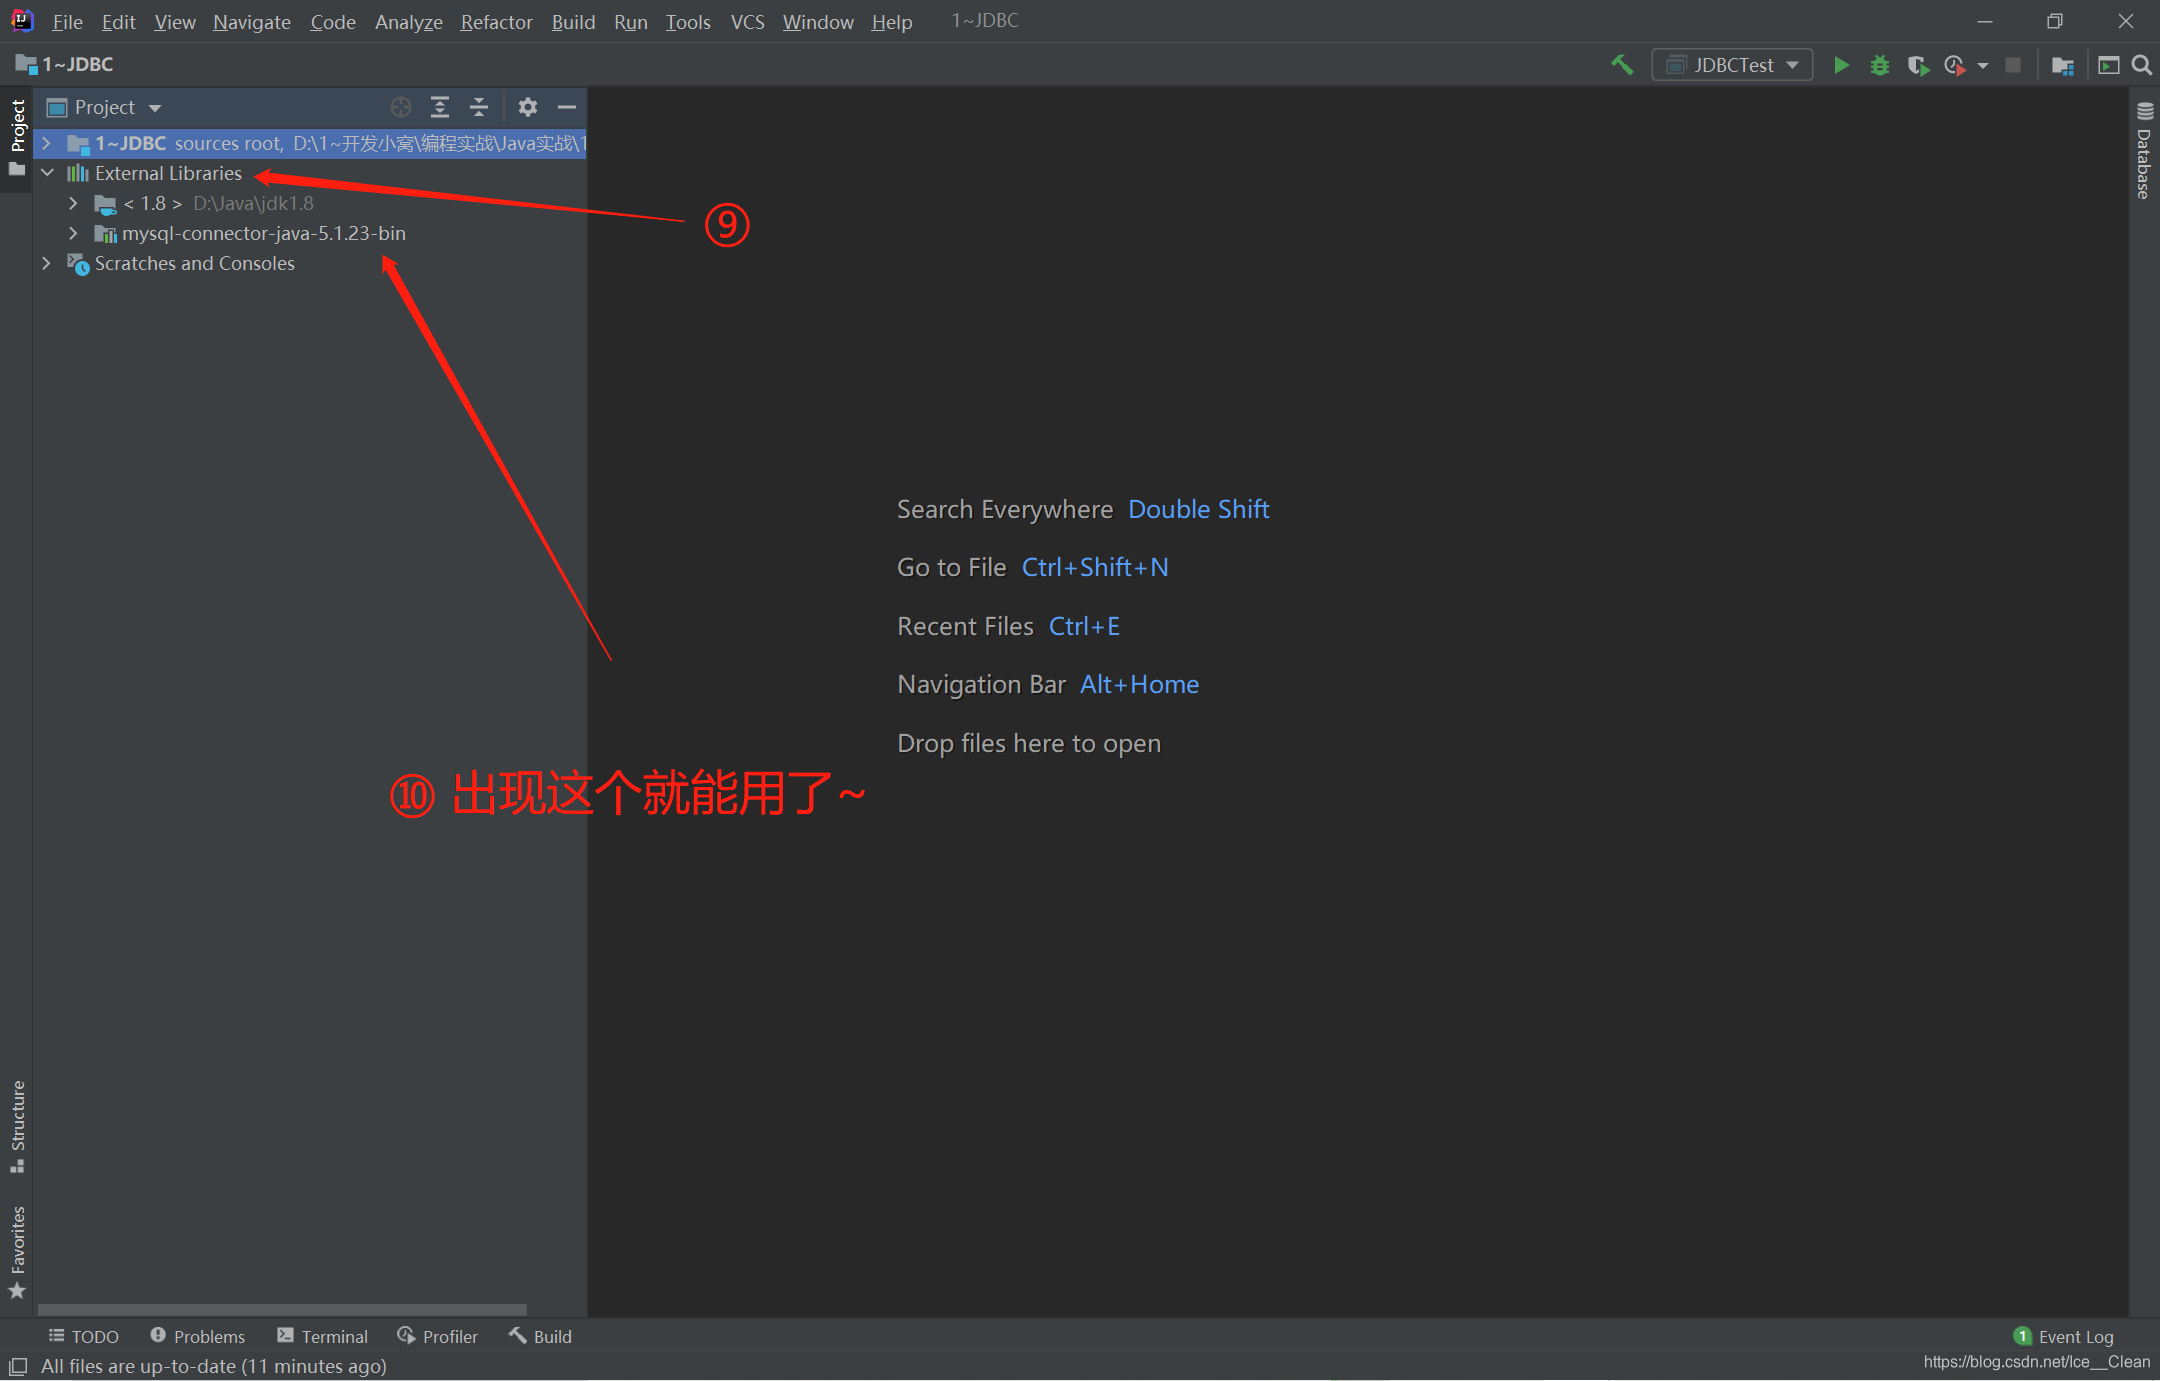Viewport: 2160px width, 1381px height.
Task: Click 1~JDBC in the navigation bar
Action: [x=64, y=65]
